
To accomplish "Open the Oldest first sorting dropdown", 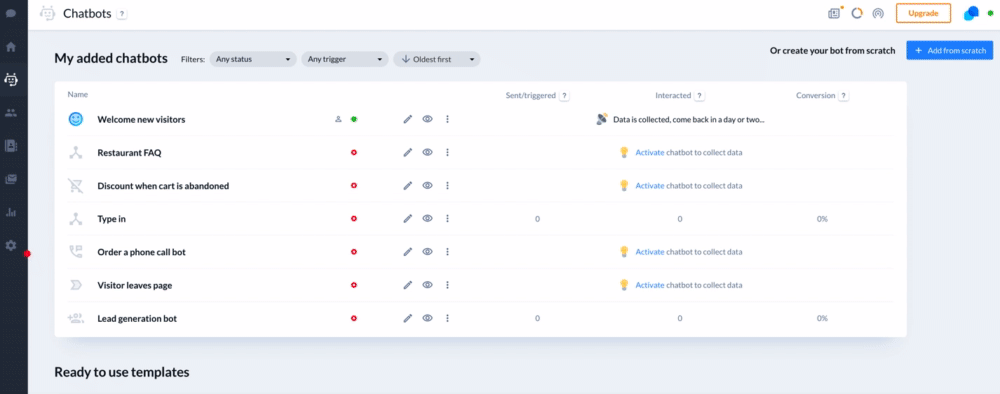I will click(x=437, y=59).
